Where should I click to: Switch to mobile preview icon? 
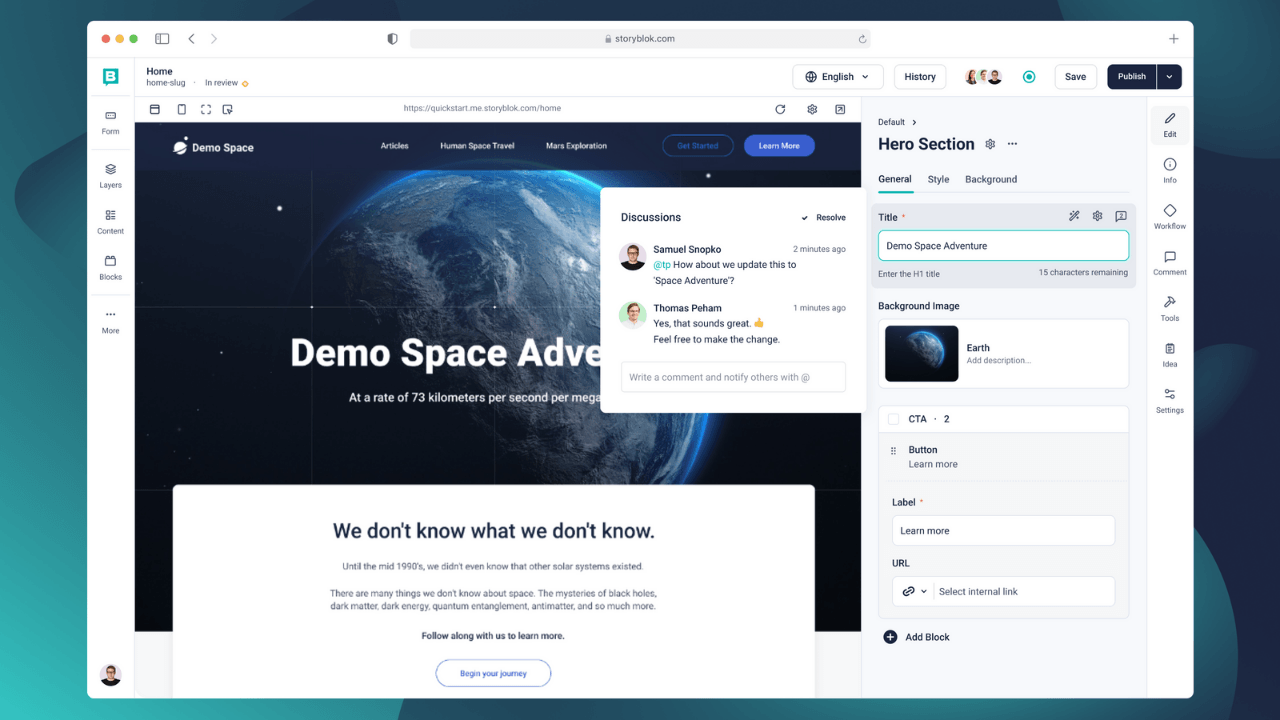coord(181,109)
